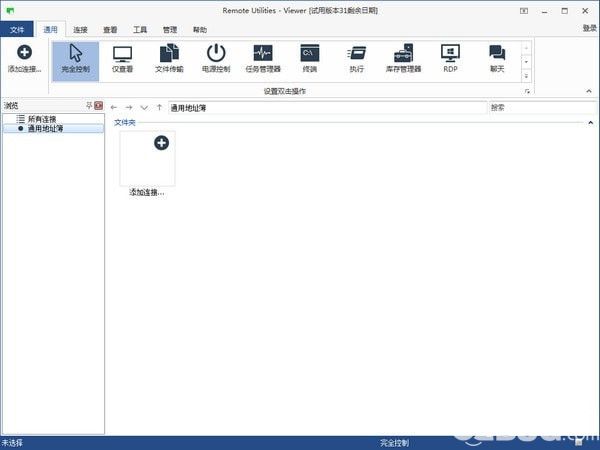
Task: Go up one level with the up arrow
Action: pyautogui.click(x=159, y=108)
